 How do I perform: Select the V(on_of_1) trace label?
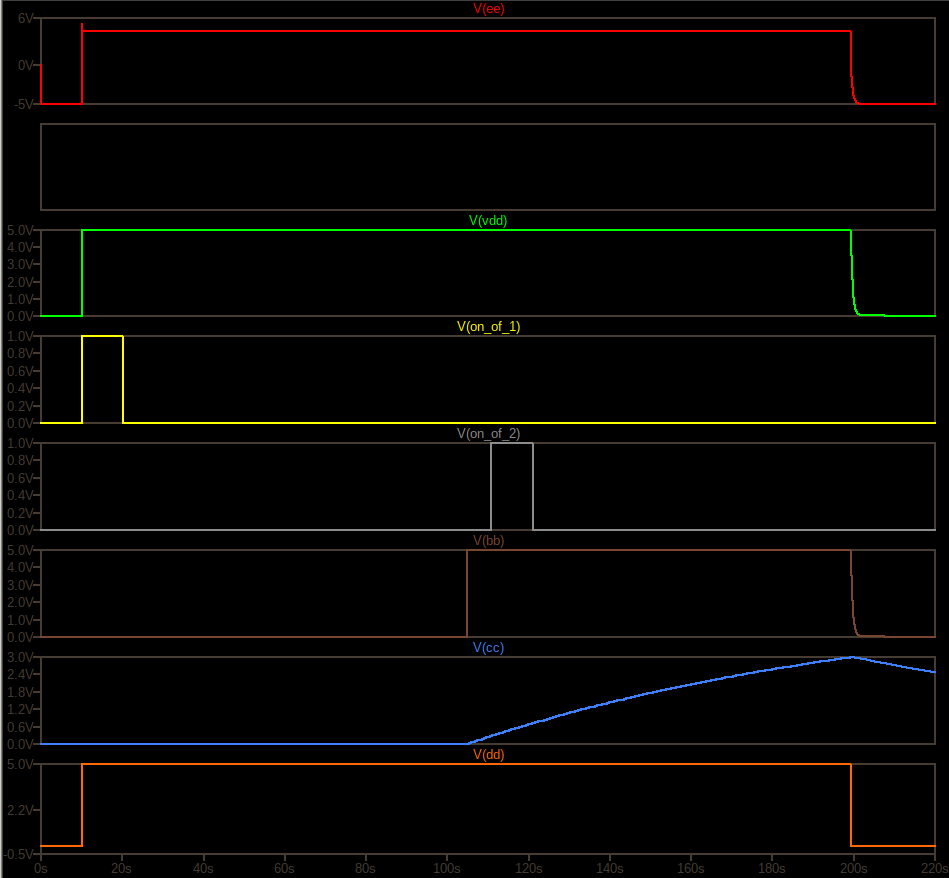(488, 327)
